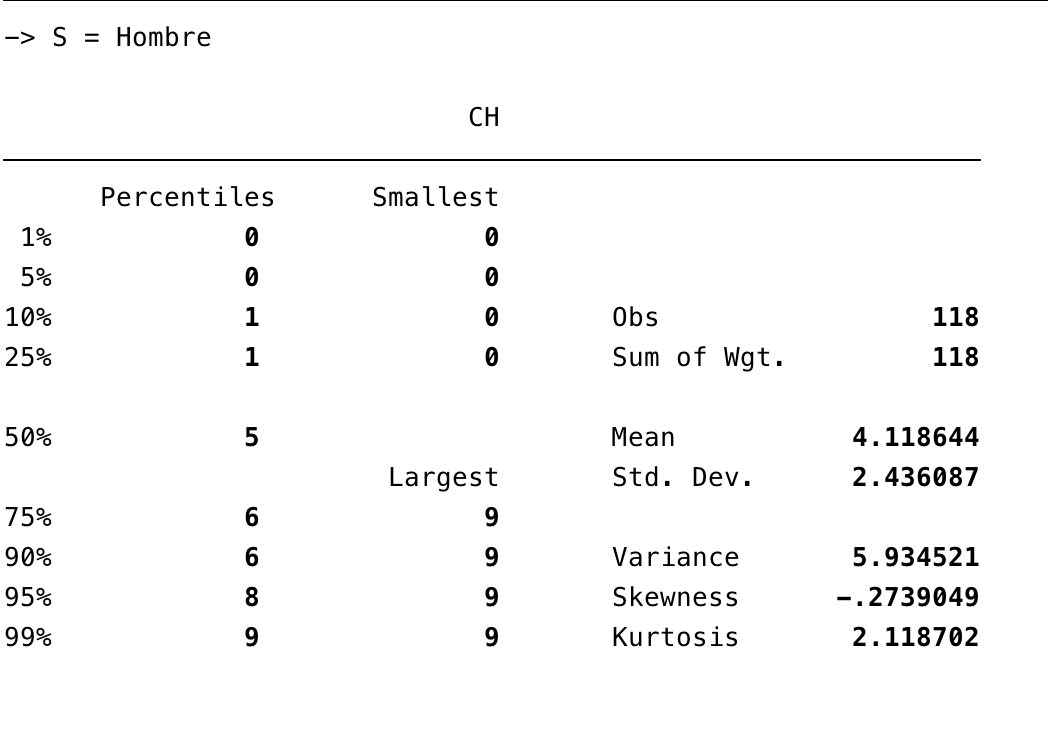Image resolution: width=1048 pixels, height=736 pixels.
Task: Select the Obs value 118
Action: click(x=955, y=318)
